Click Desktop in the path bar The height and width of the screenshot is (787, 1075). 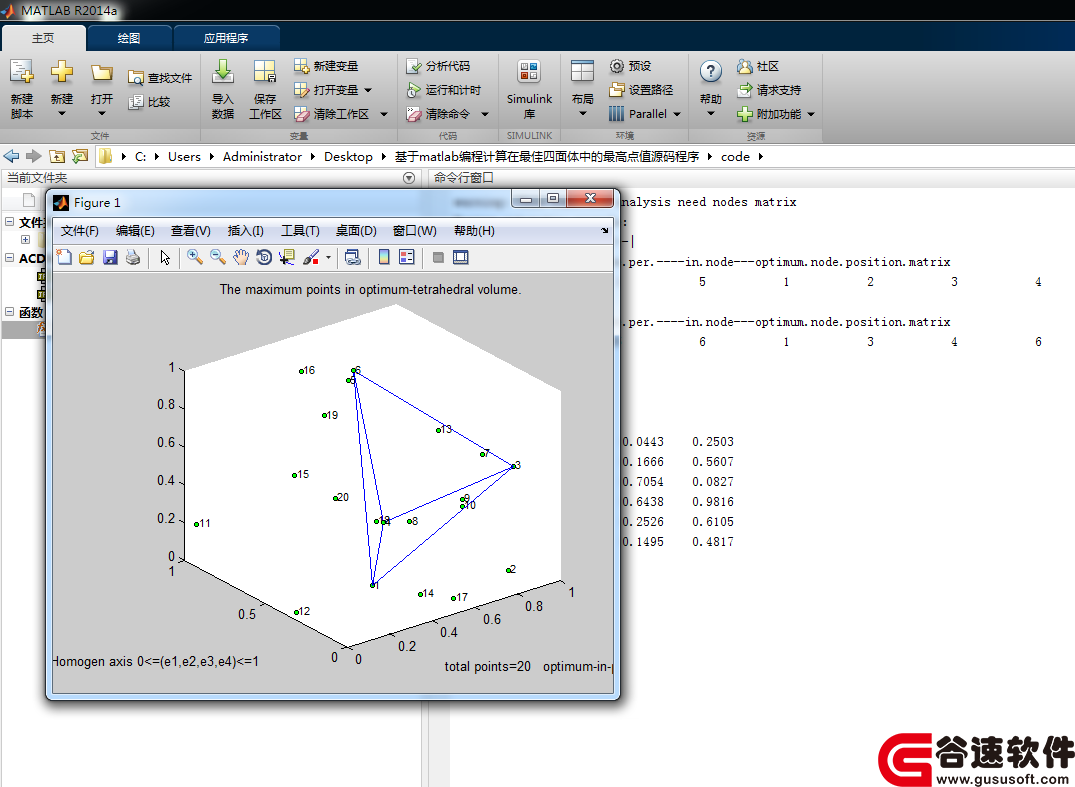click(348, 156)
